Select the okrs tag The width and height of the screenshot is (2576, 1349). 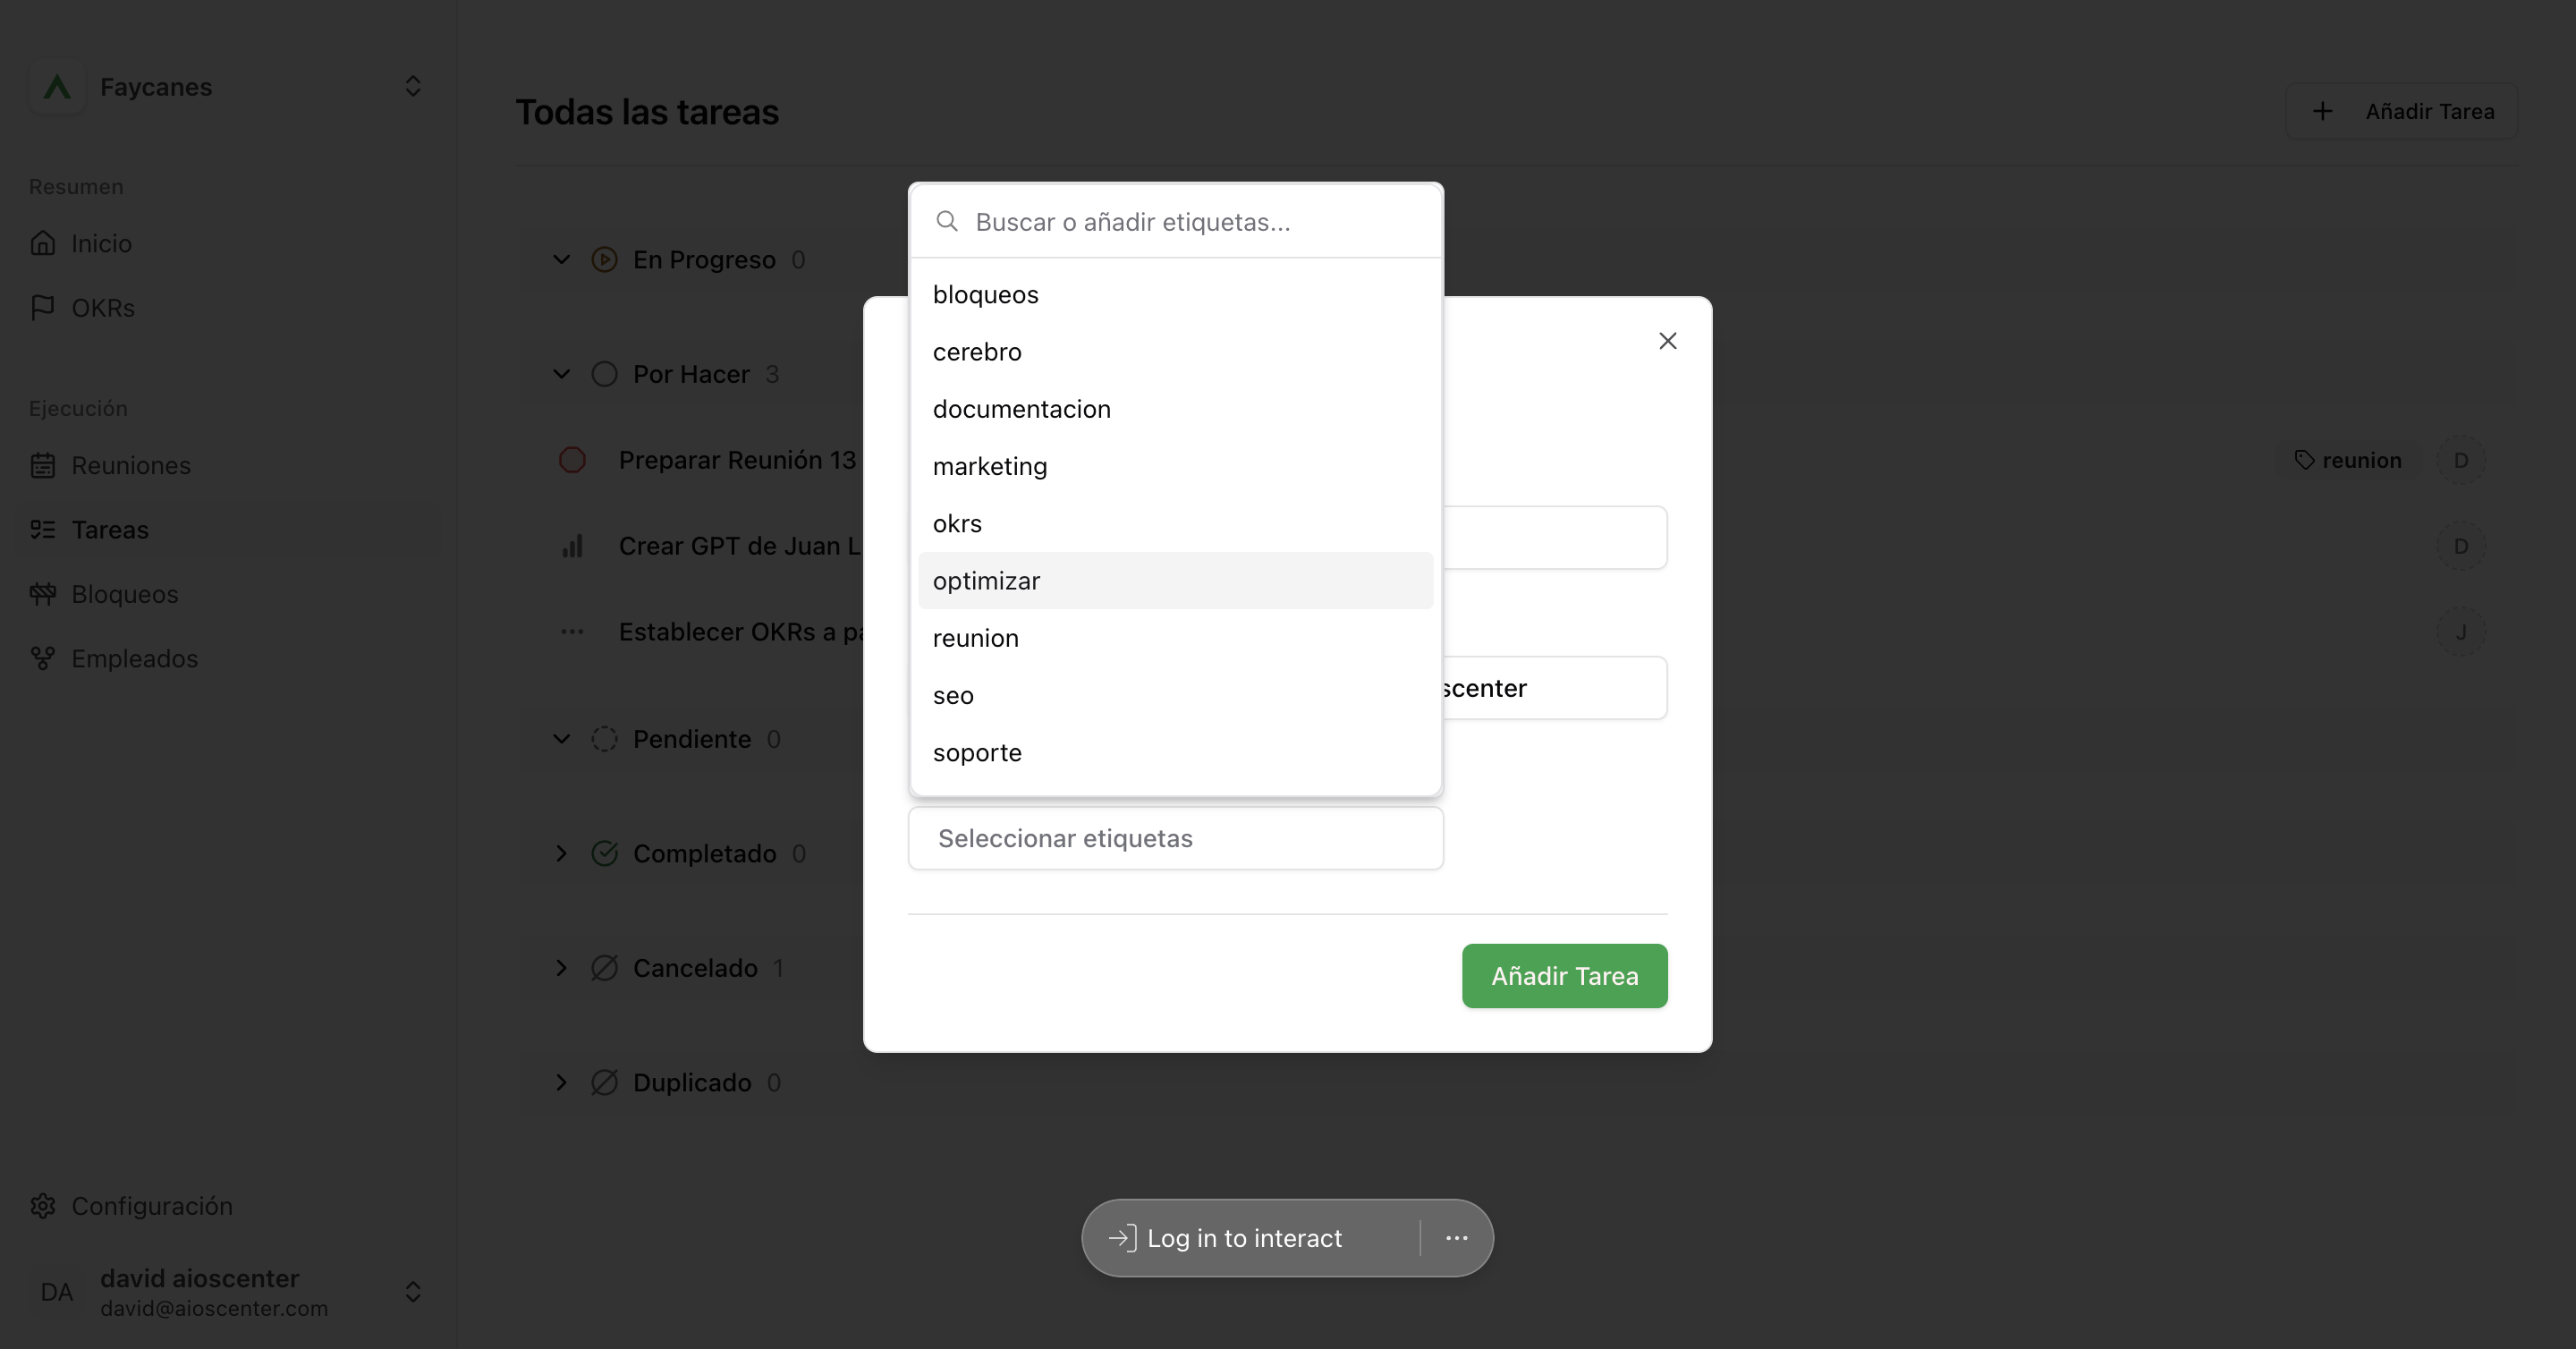1176,524
